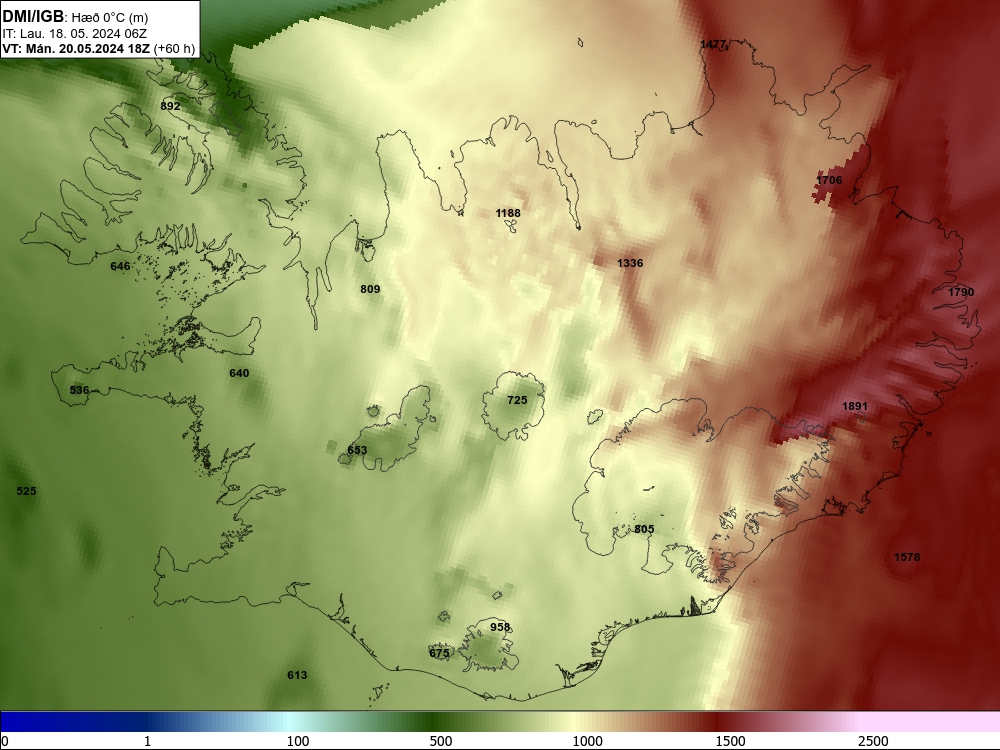Click the 613 value off the south coast
The image size is (1000, 750).
[297, 675]
